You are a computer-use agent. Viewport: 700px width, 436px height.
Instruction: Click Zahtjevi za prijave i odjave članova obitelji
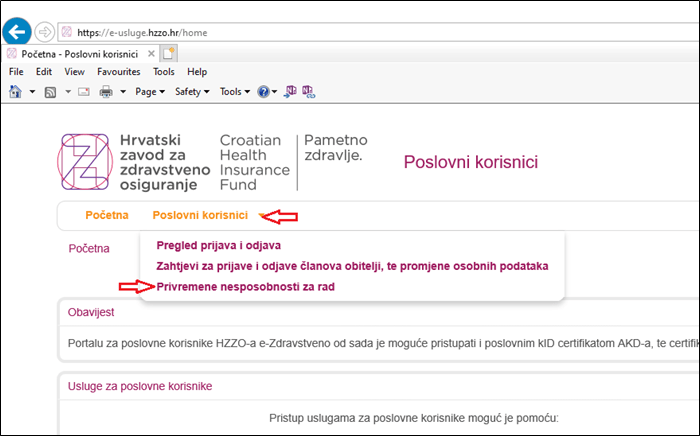click(x=352, y=265)
